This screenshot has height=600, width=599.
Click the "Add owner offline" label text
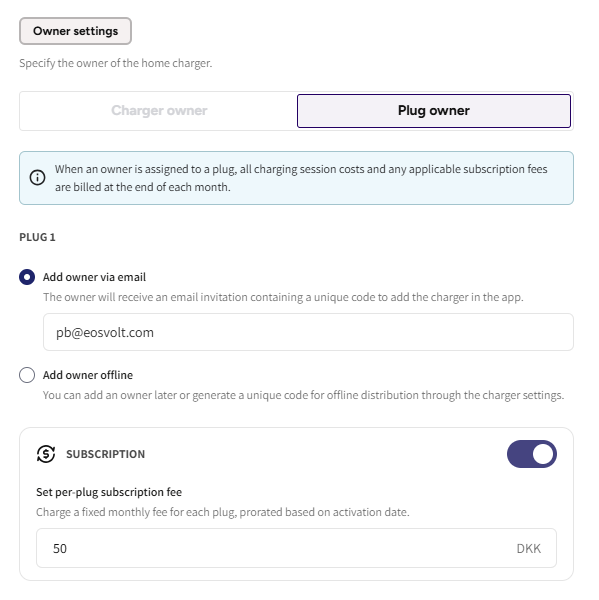point(88,375)
